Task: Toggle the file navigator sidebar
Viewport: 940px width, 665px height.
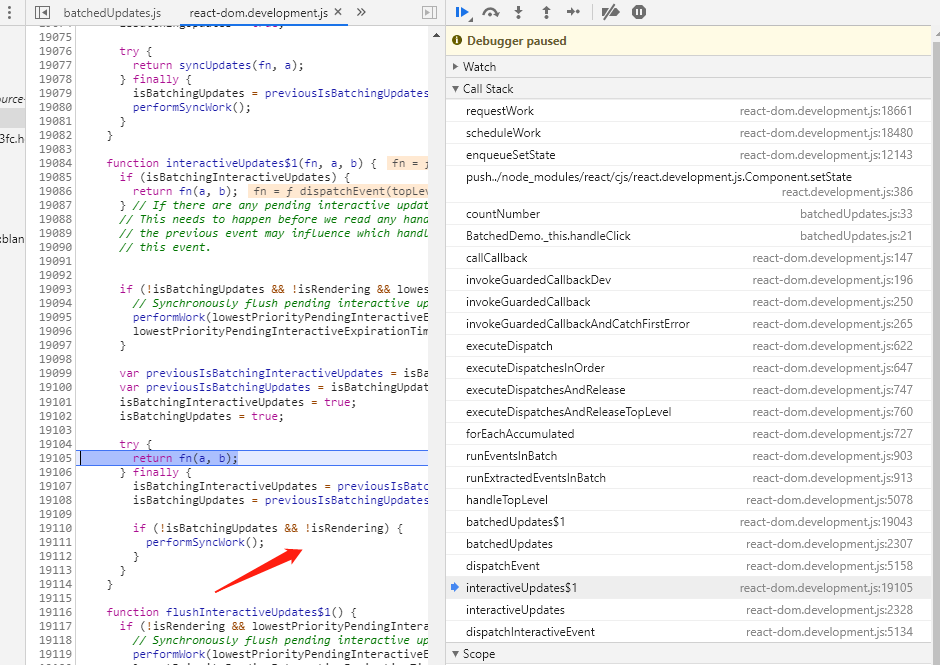Action: [41, 13]
